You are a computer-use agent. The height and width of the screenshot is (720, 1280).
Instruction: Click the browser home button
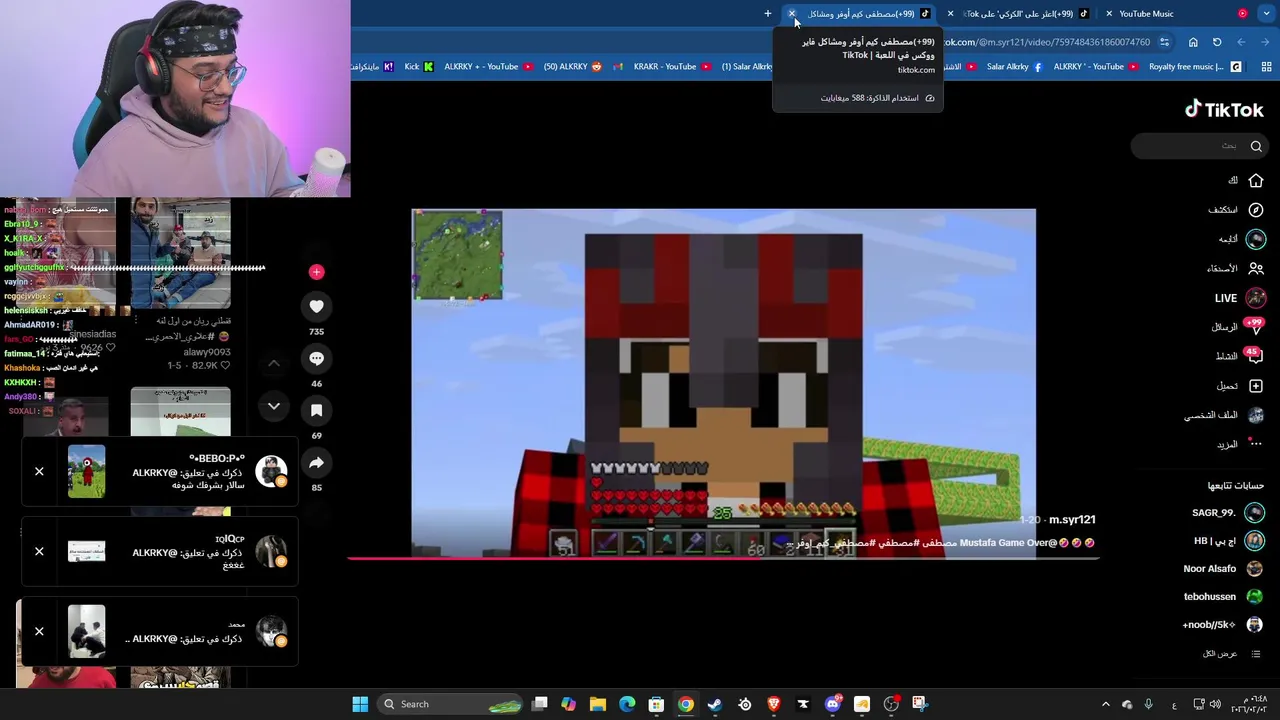(x=1193, y=42)
